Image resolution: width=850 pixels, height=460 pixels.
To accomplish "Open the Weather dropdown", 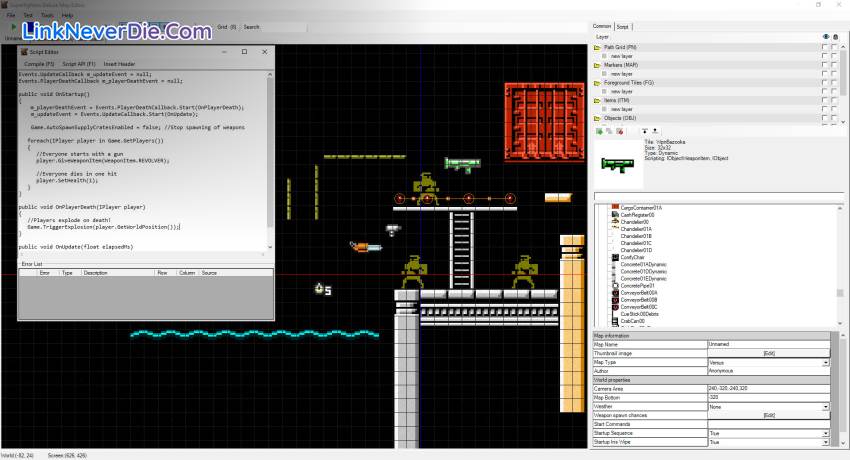I will pos(825,407).
